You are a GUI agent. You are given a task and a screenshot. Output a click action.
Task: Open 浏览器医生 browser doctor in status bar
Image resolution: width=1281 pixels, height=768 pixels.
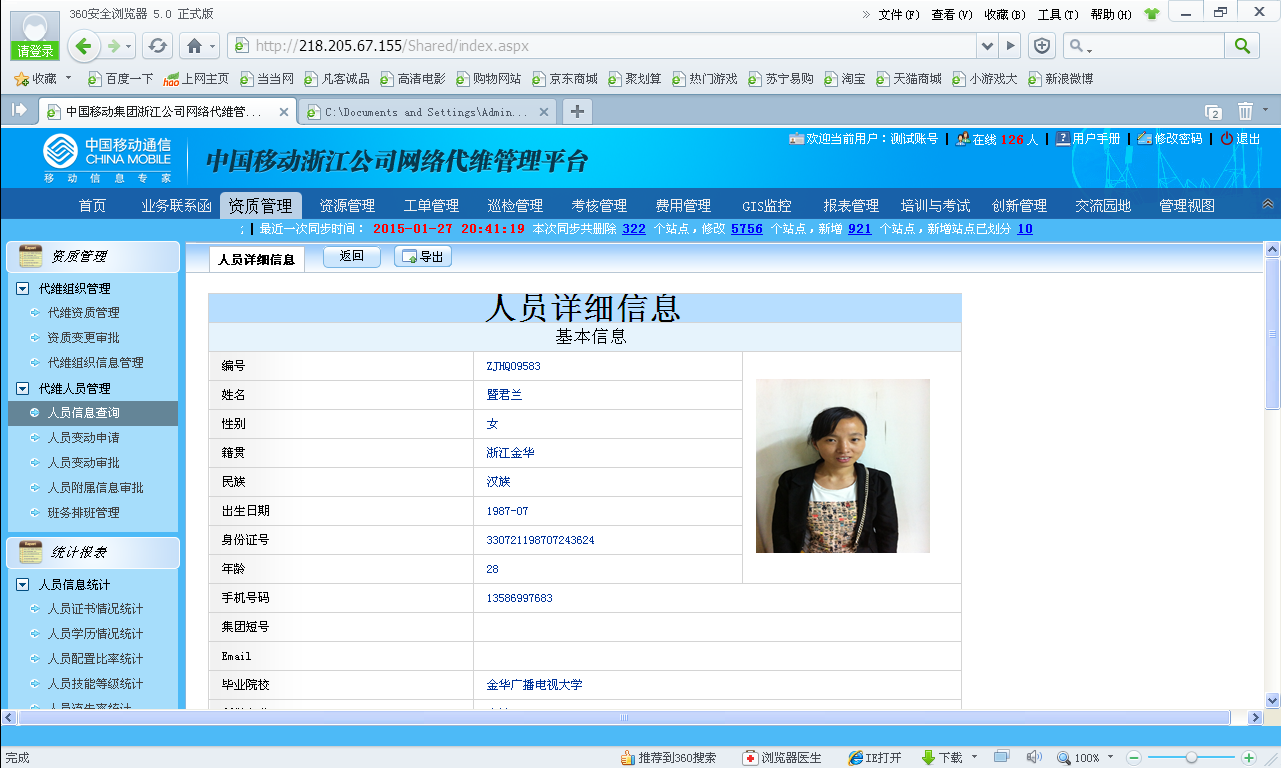(782, 758)
